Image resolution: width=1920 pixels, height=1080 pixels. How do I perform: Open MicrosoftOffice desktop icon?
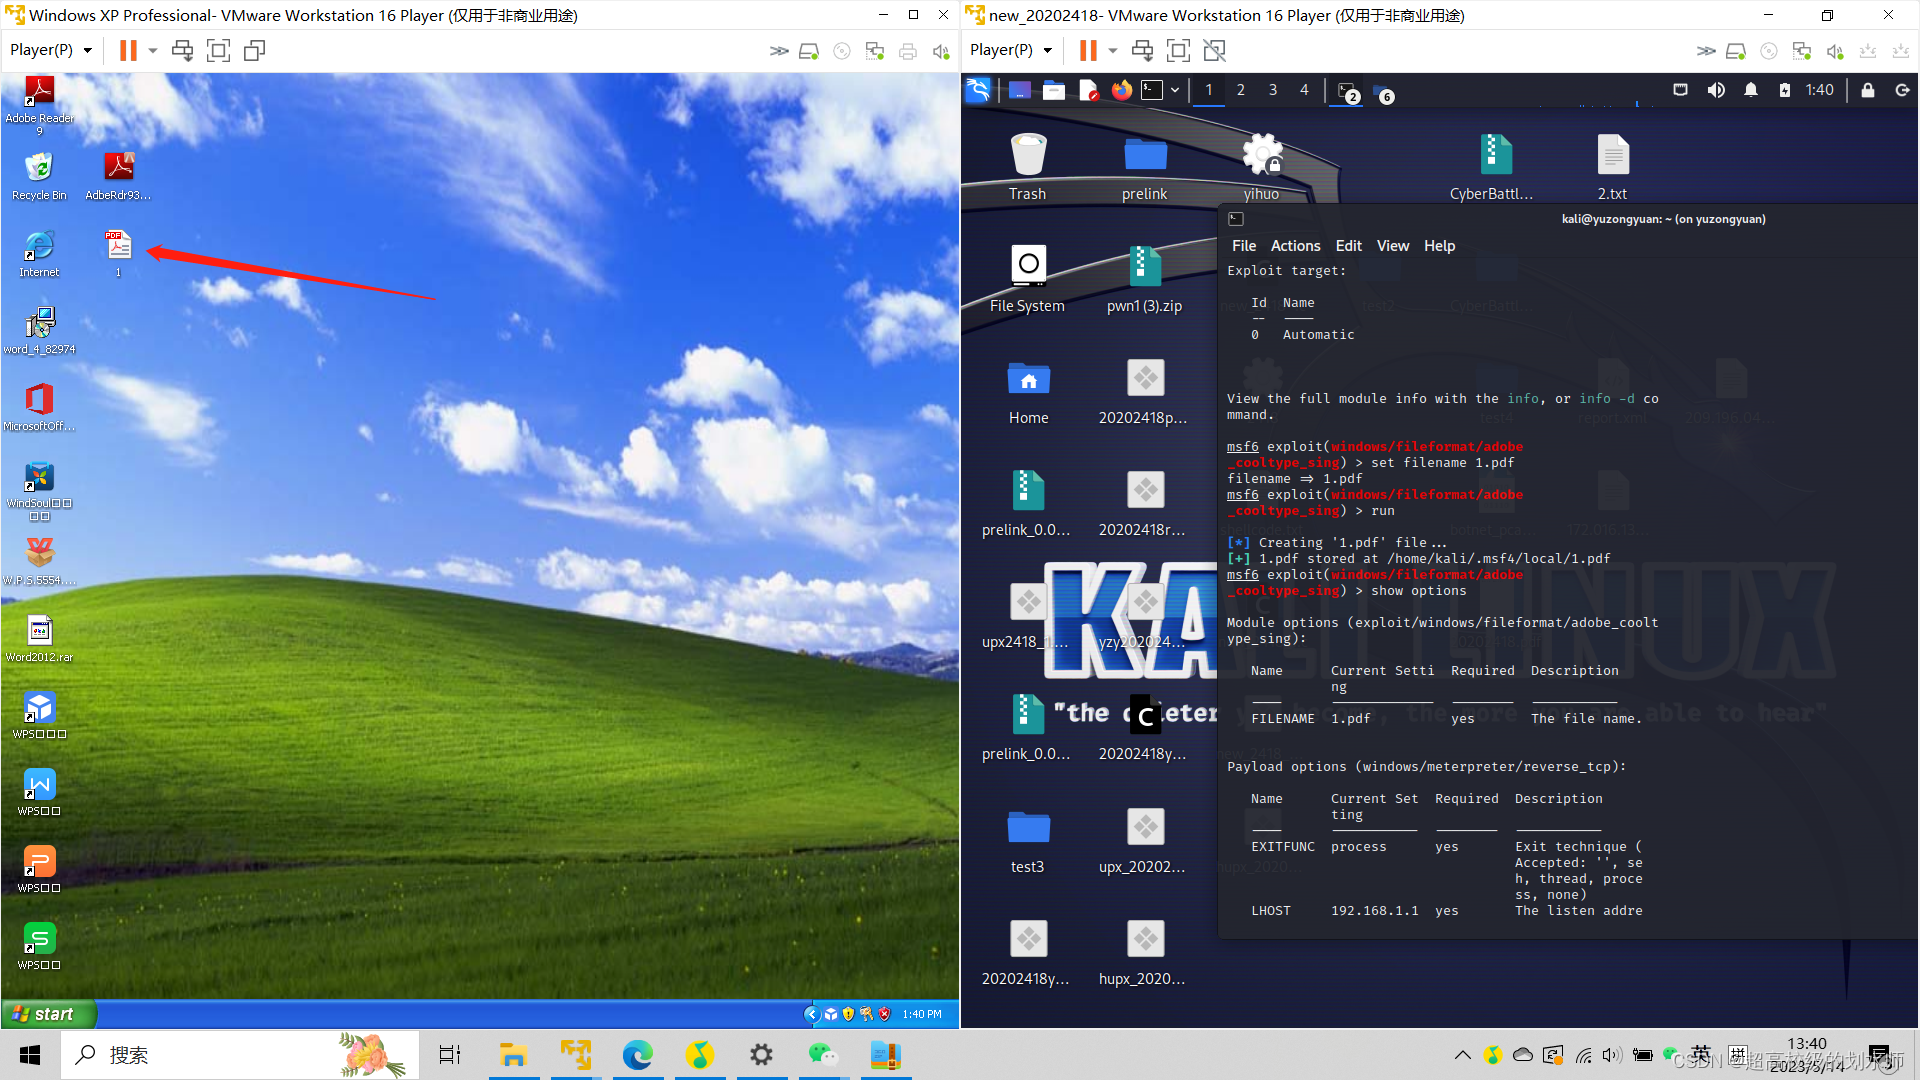click(x=39, y=407)
